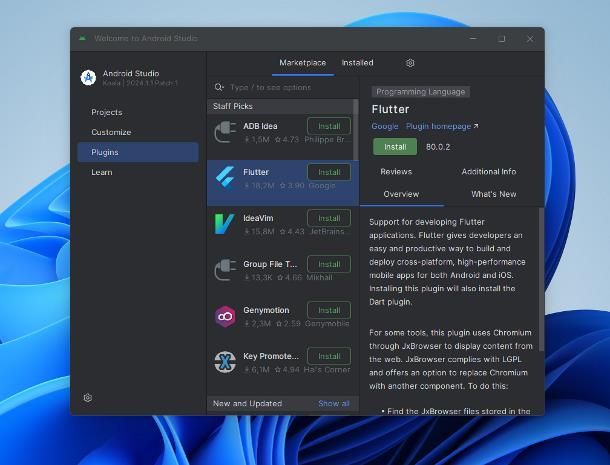Click the Programming Language tag
This screenshot has width=610, height=465.
point(421,92)
